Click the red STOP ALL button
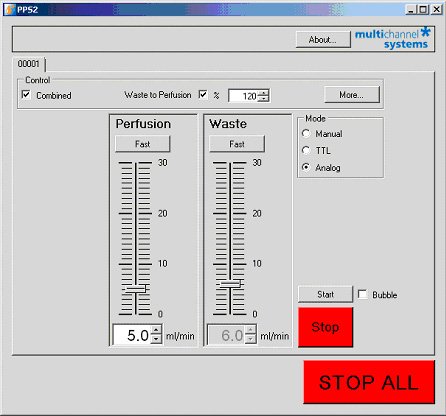This screenshot has height=416, width=446. [369, 382]
